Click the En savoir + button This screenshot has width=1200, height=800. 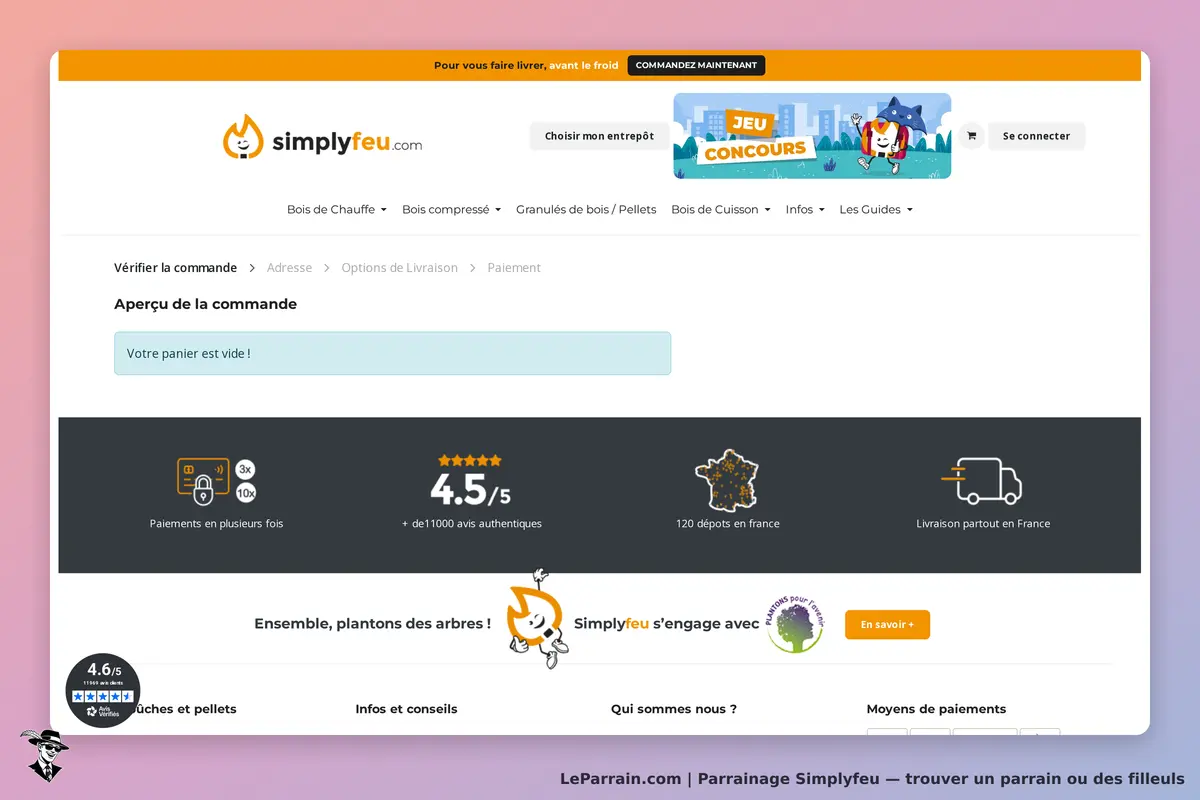coord(887,624)
